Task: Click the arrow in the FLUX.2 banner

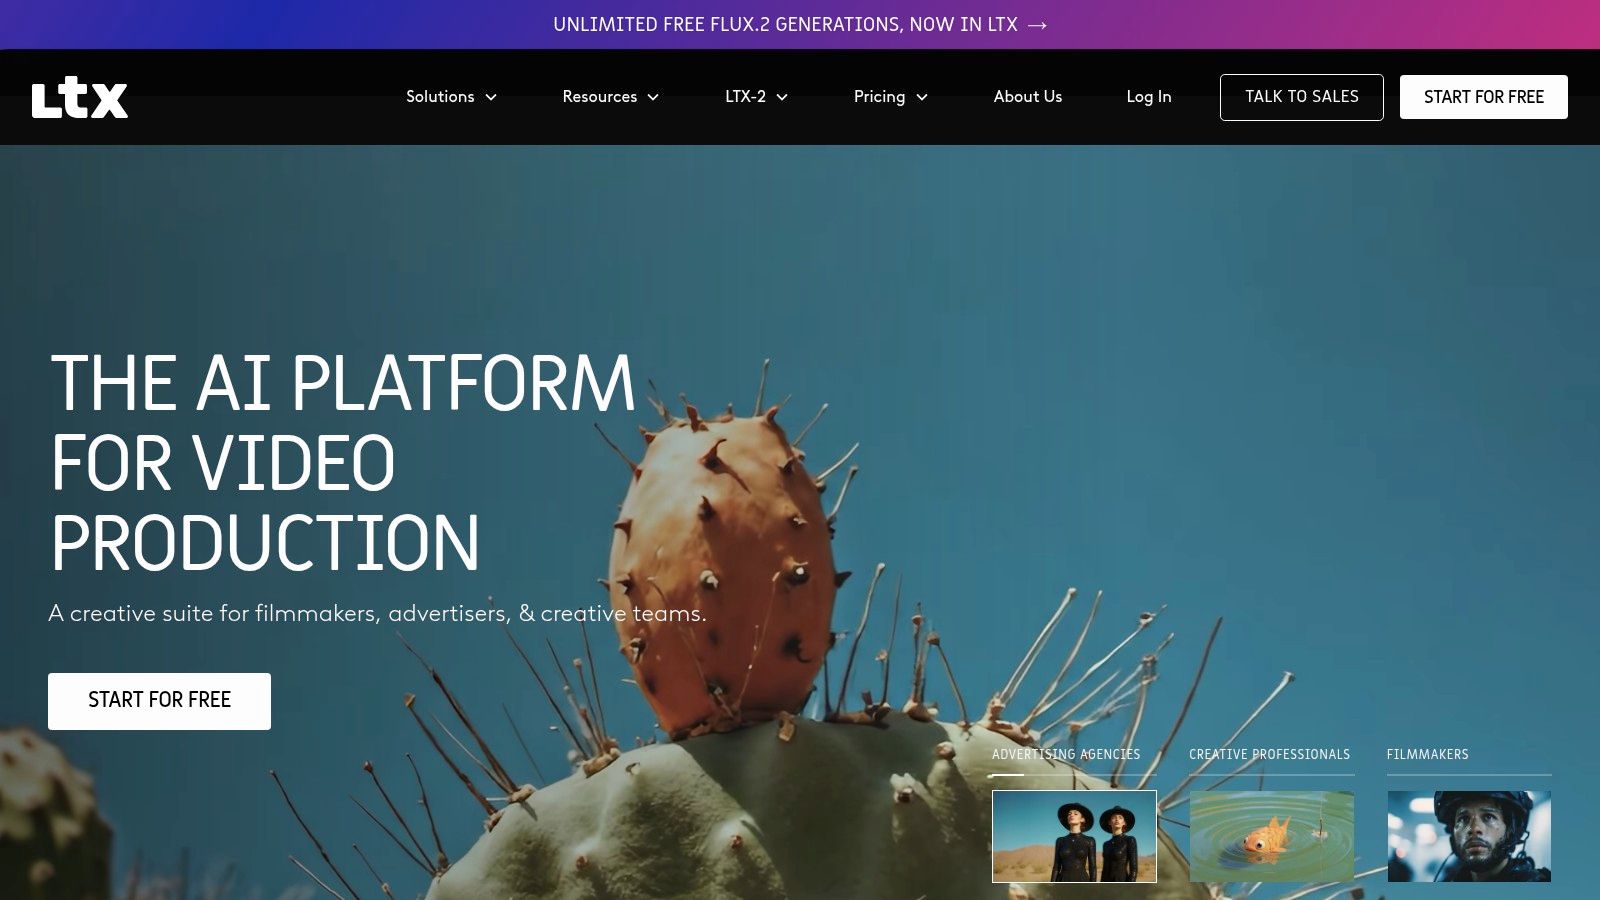Action: [x=1037, y=25]
